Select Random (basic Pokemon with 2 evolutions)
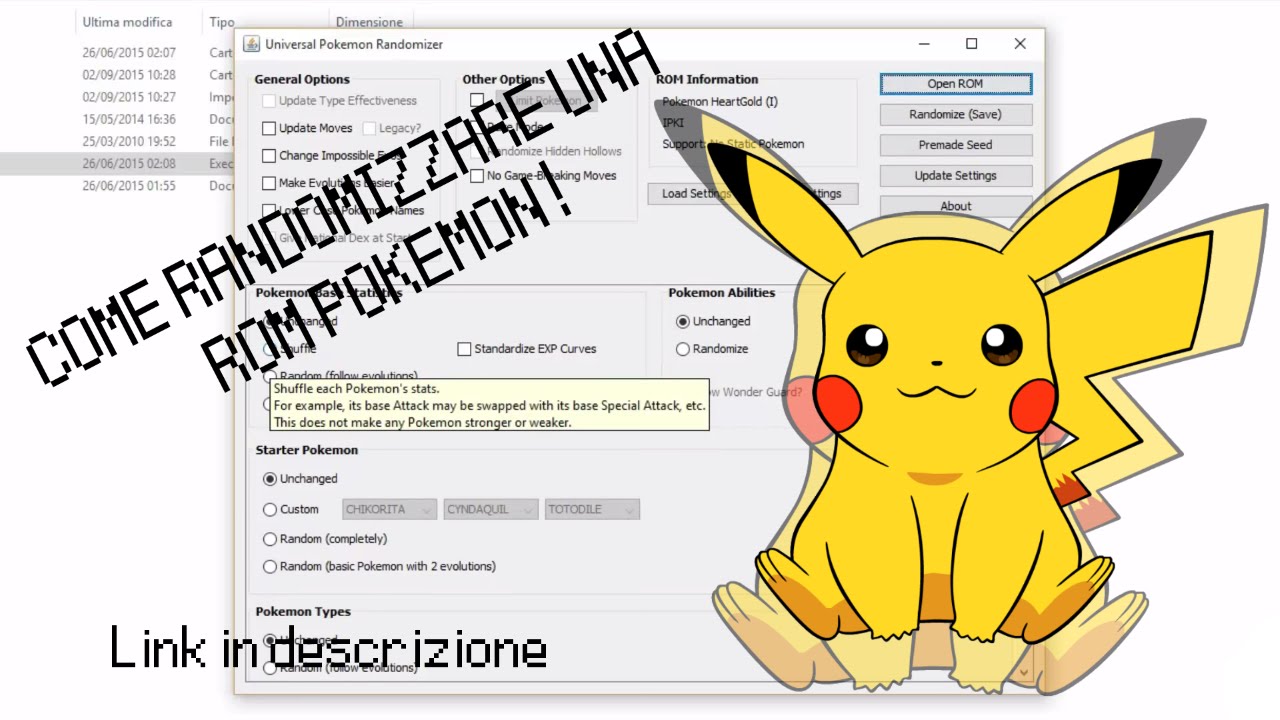 click(270, 566)
